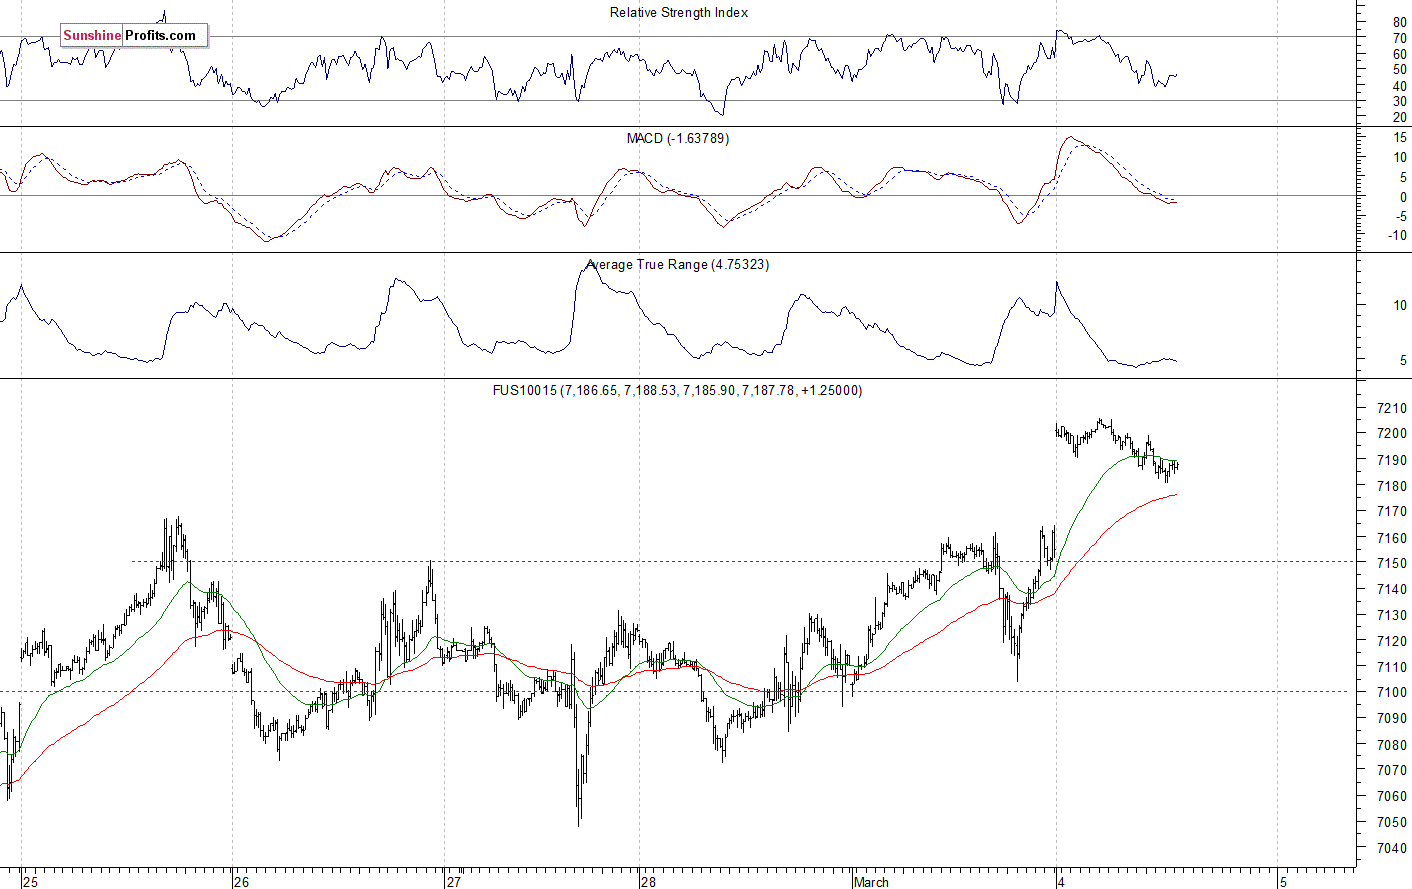Viewport: 1412px width, 889px height.
Task: Click the 7040 price axis label
Action: [1392, 848]
